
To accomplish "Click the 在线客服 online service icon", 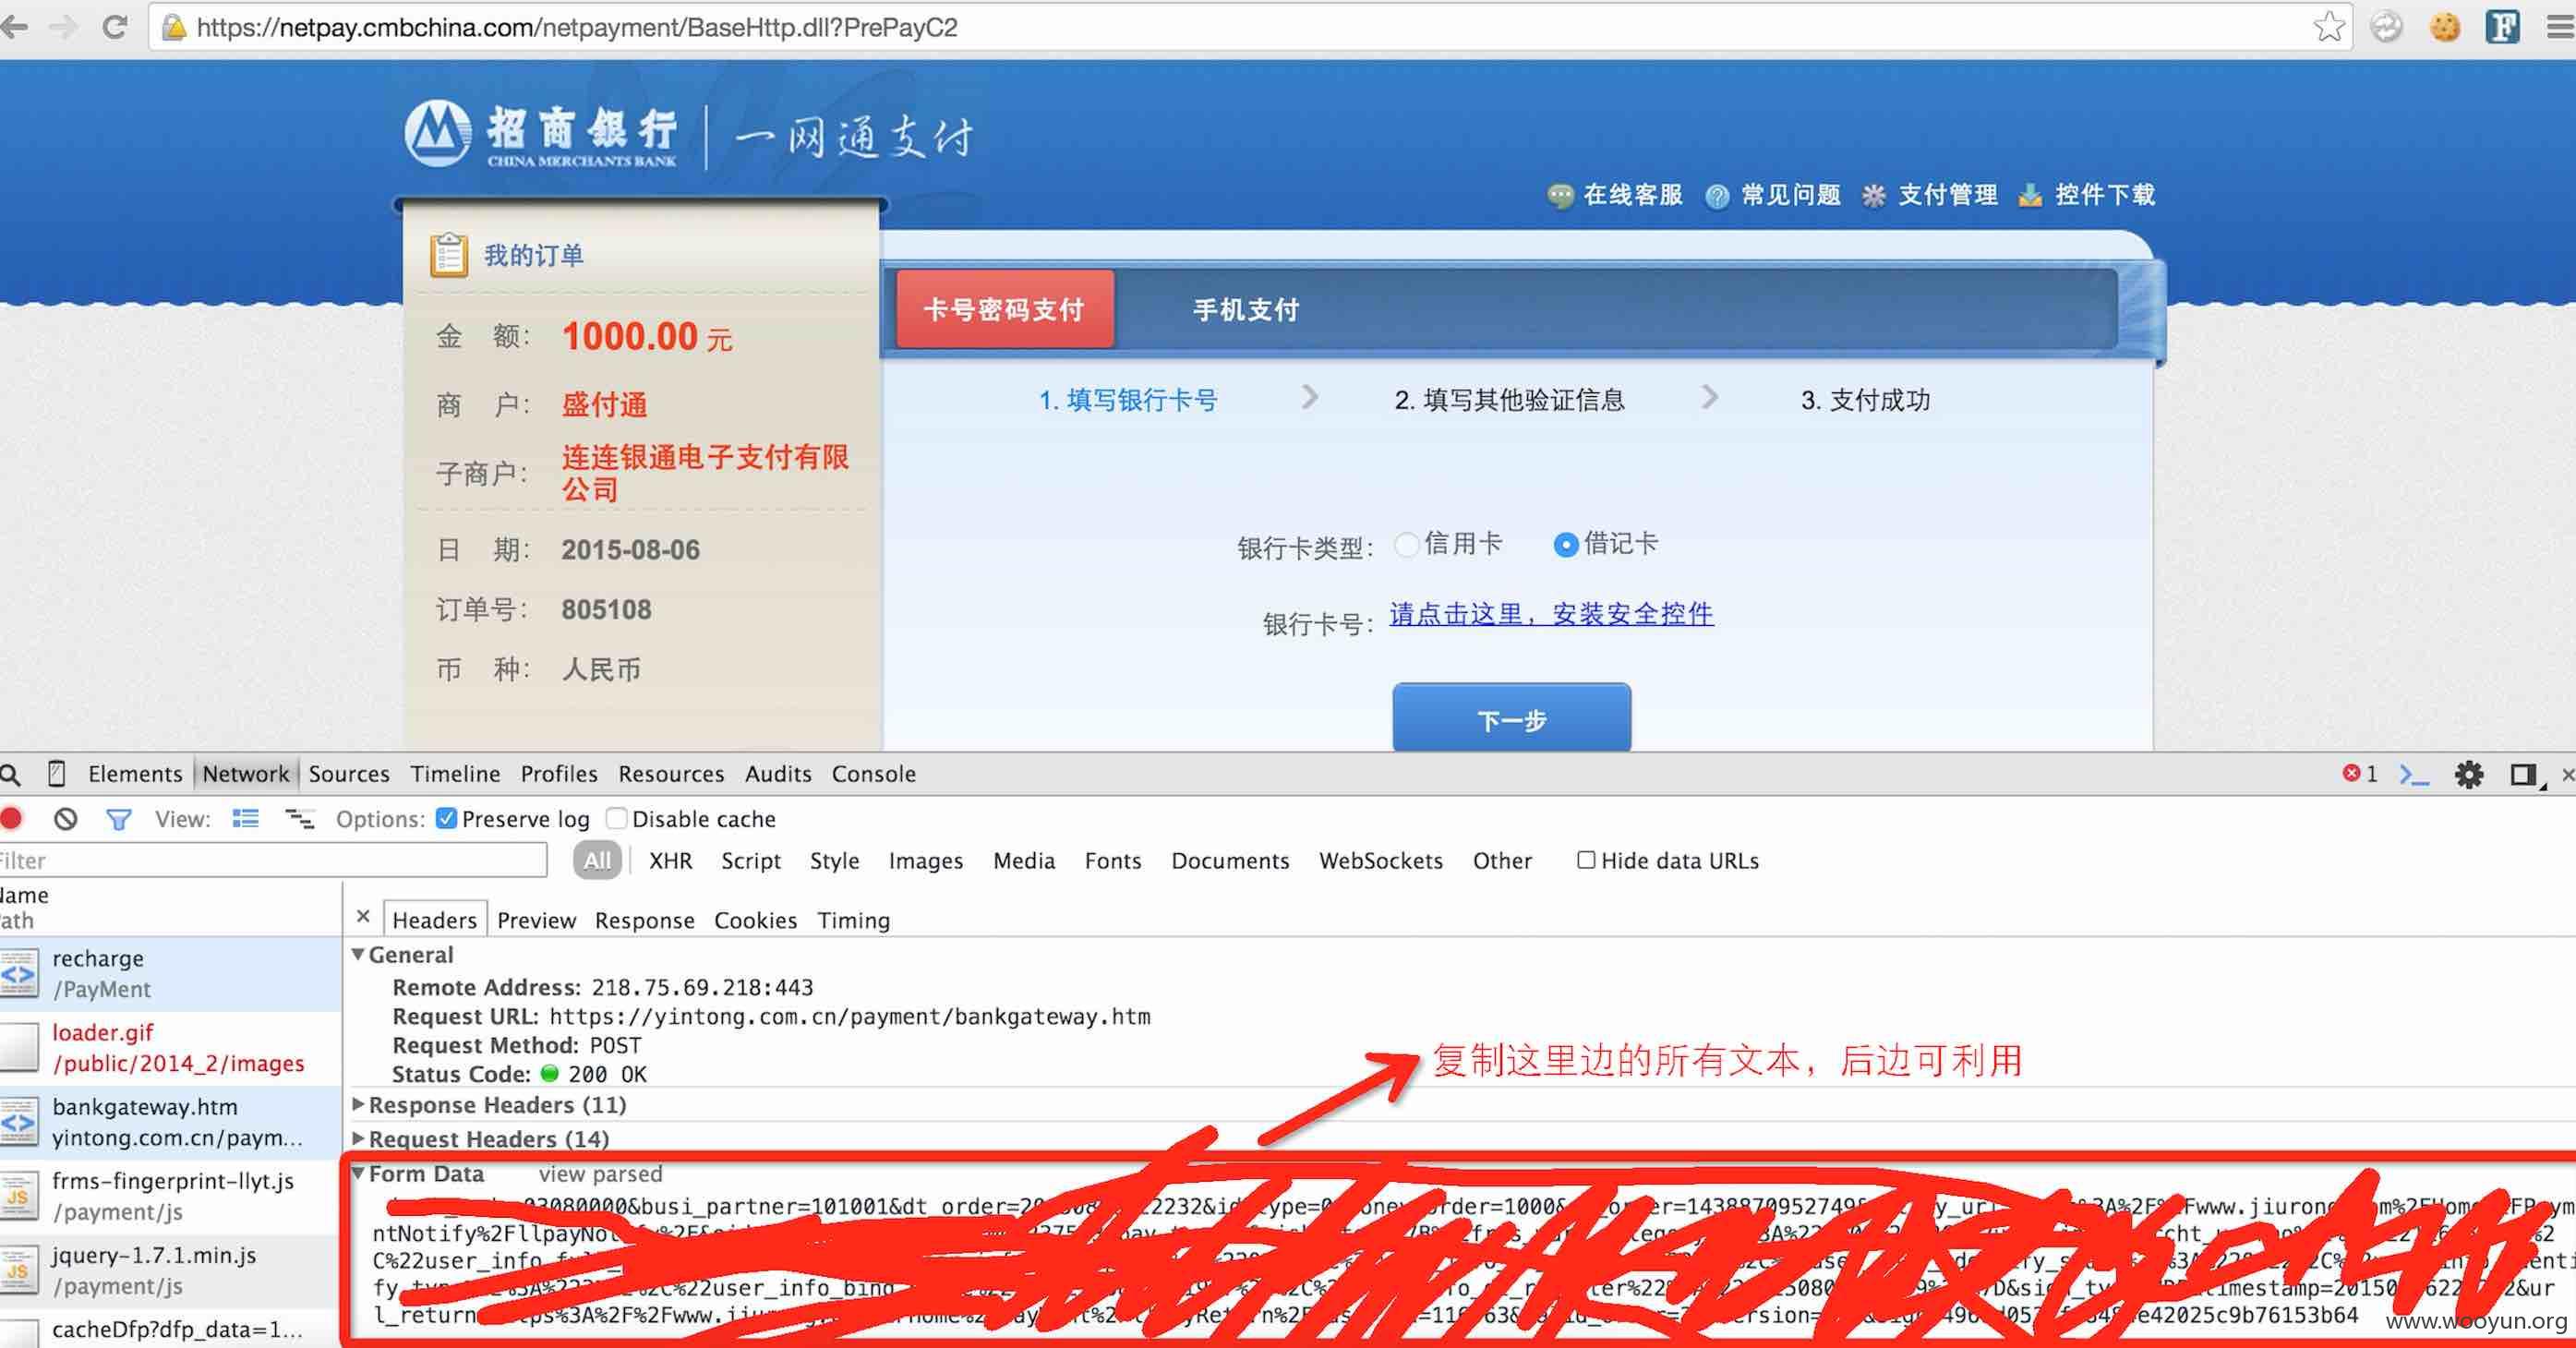I will tap(1560, 195).
